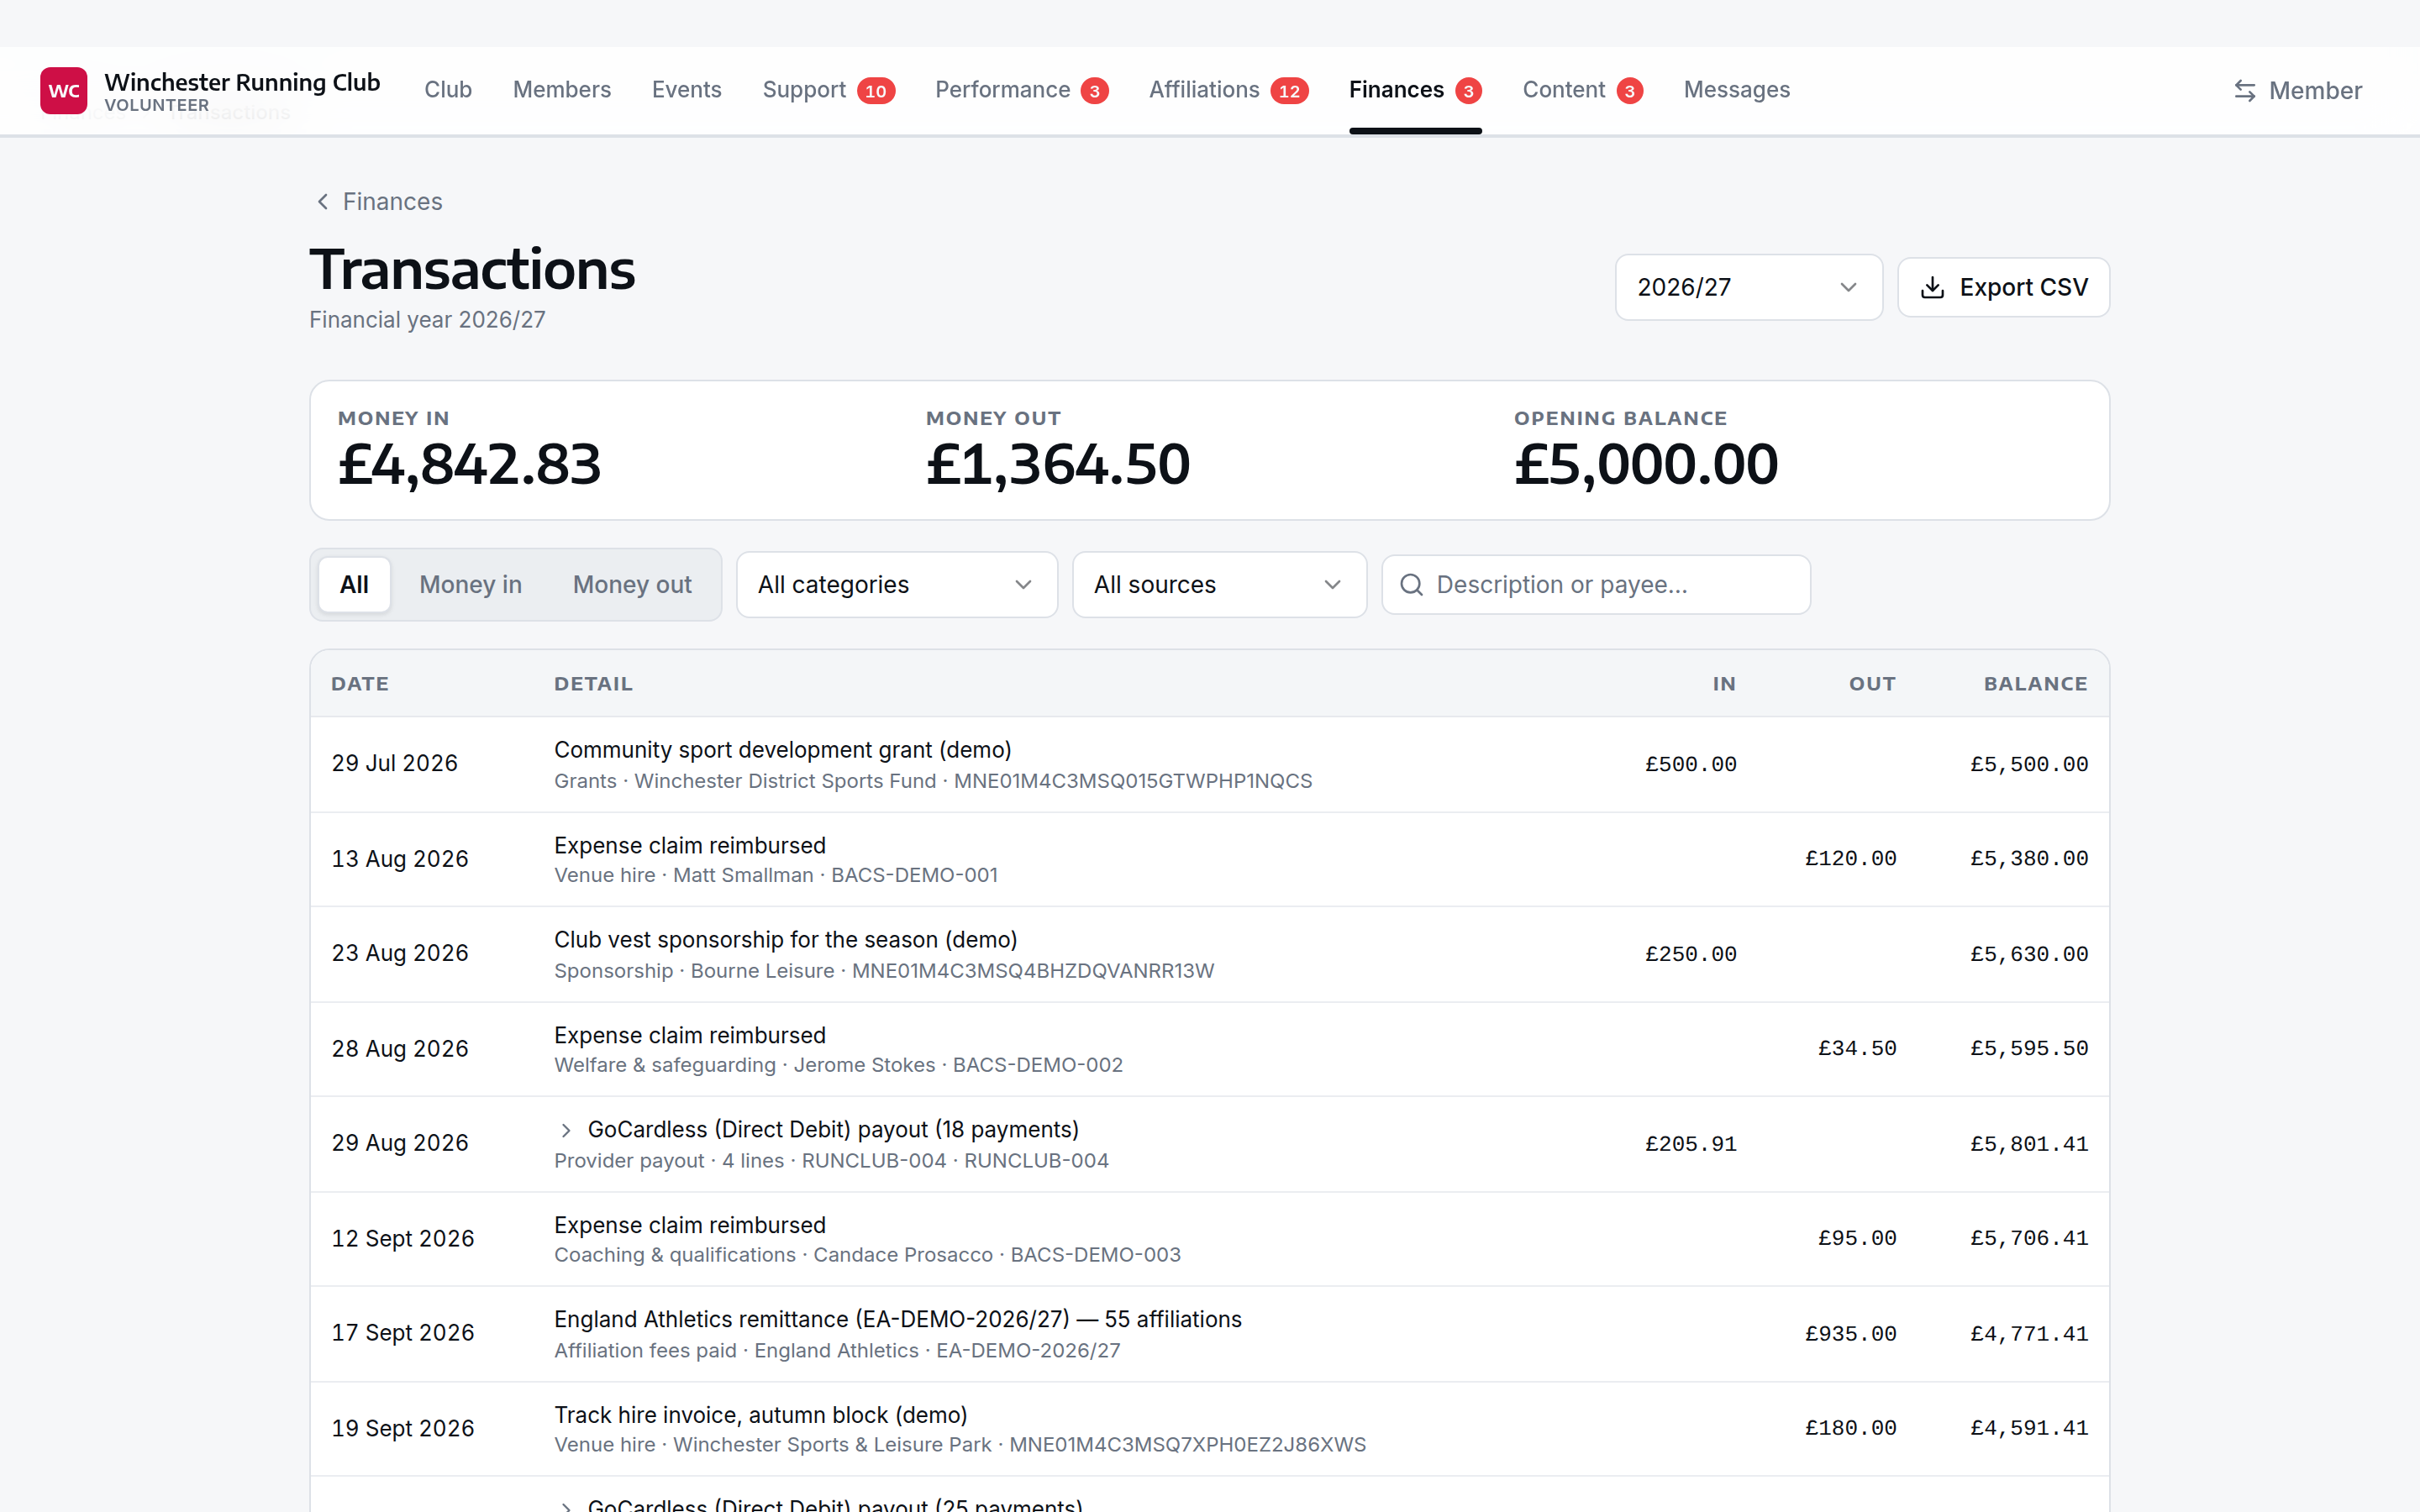Click the England Athletics remittance transaction
This screenshot has height=1512, width=2420.
click(1209, 1334)
